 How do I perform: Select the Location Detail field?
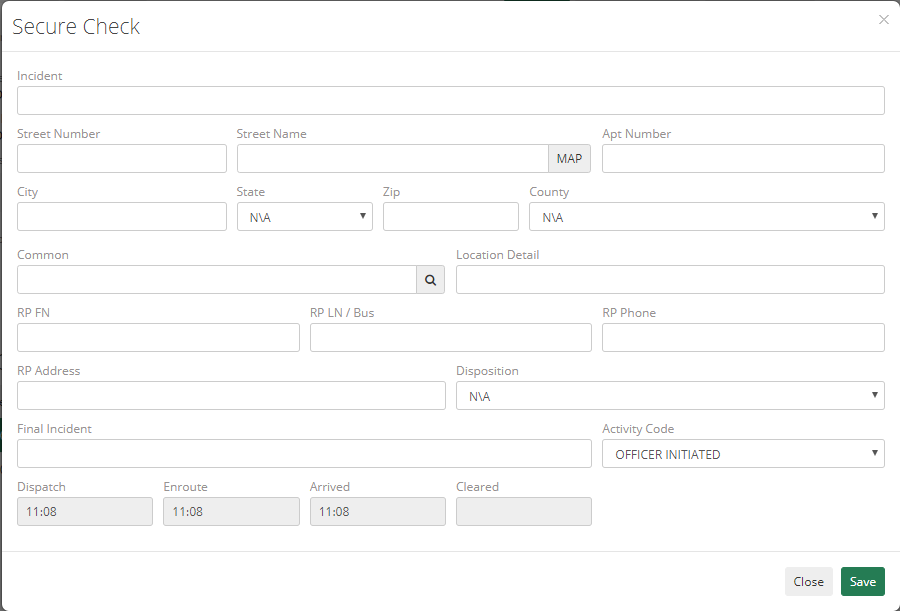pos(670,280)
